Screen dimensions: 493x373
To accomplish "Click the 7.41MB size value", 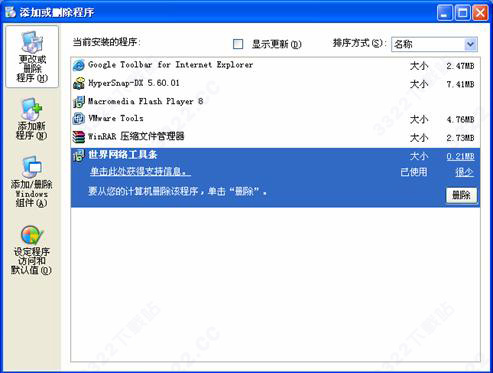I will 460,84.
